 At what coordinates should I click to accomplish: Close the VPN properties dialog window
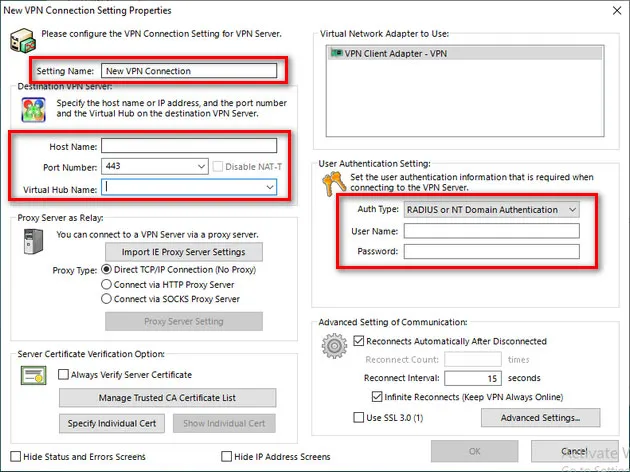click(613, 10)
